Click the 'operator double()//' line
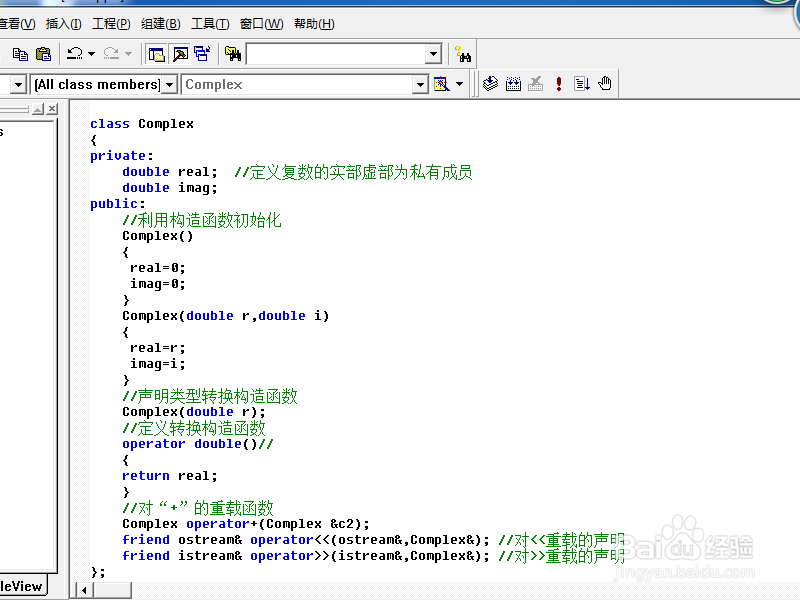This screenshot has height=600, width=800. [198, 444]
